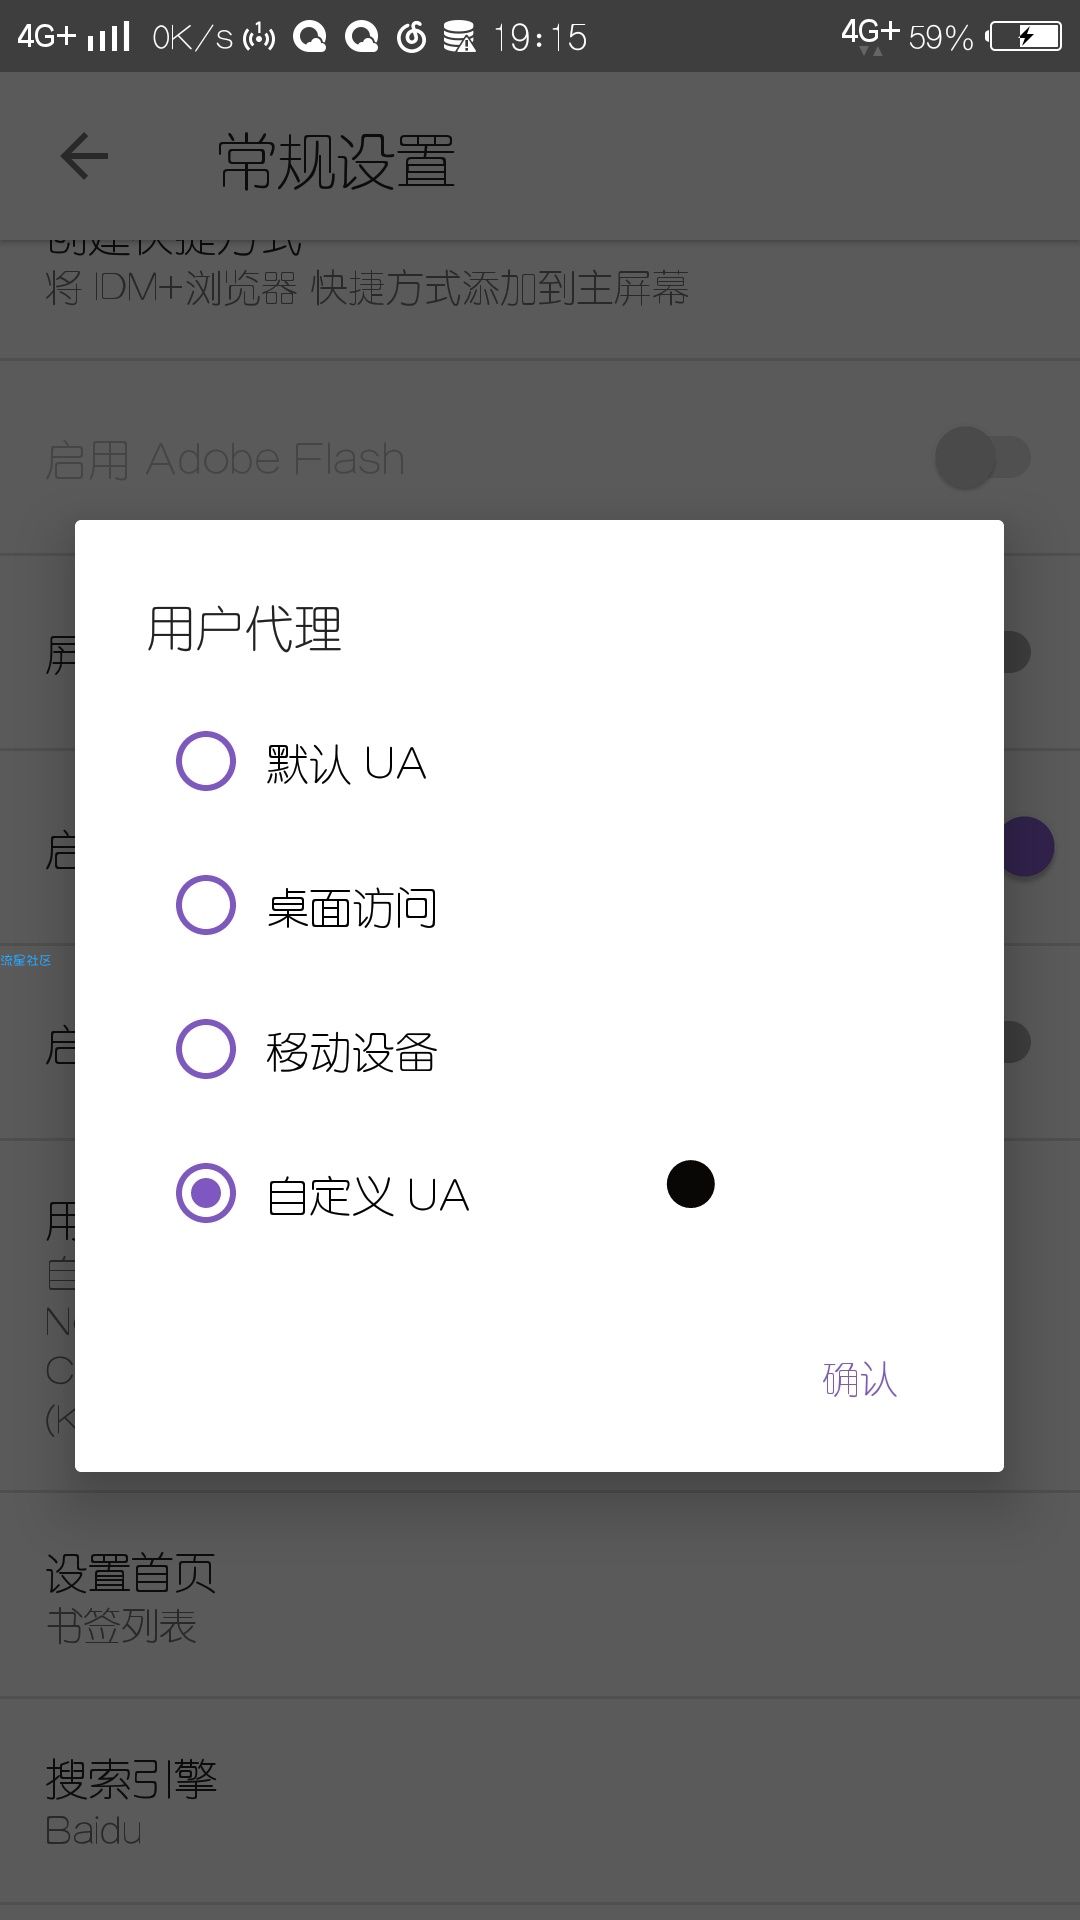The height and width of the screenshot is (1920, 1080).
Task: Tap the database warning status icon
Action: tap(460, 38)
